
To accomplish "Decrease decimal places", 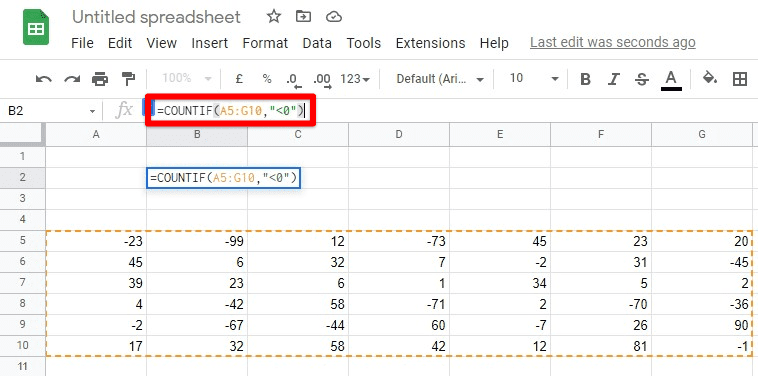I will [x=293, y=80].
